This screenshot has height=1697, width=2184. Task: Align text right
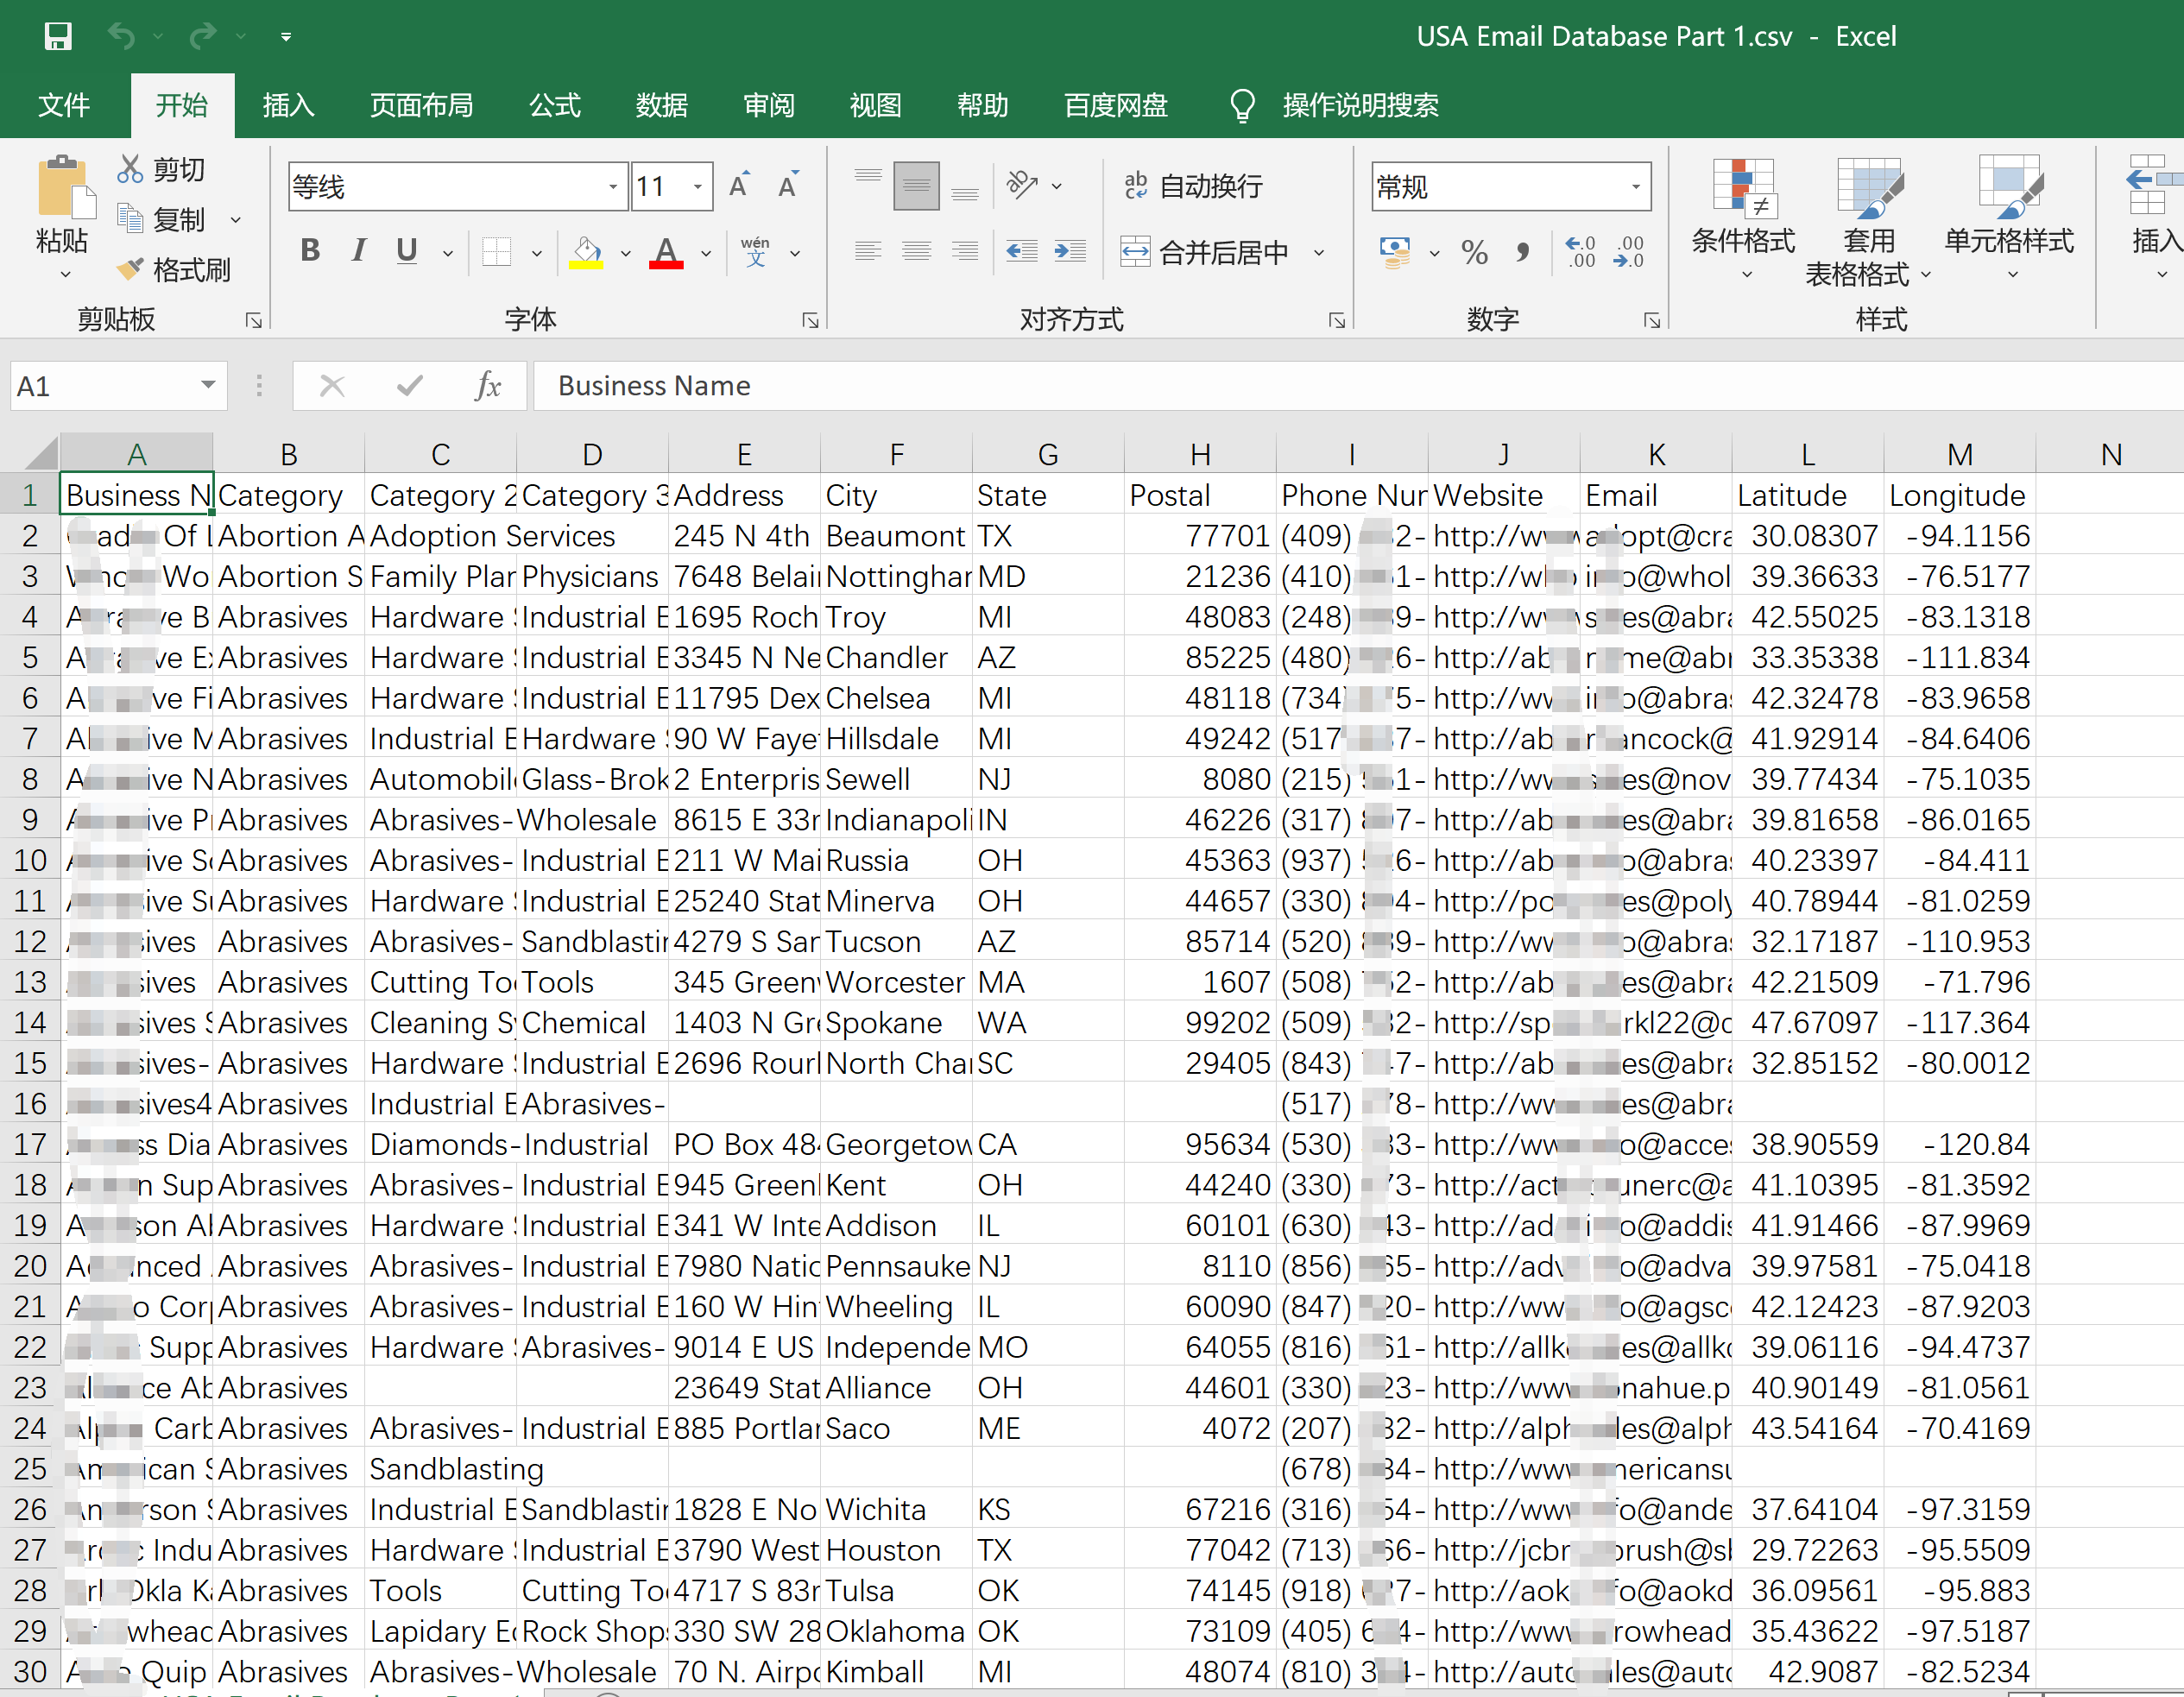965,251
